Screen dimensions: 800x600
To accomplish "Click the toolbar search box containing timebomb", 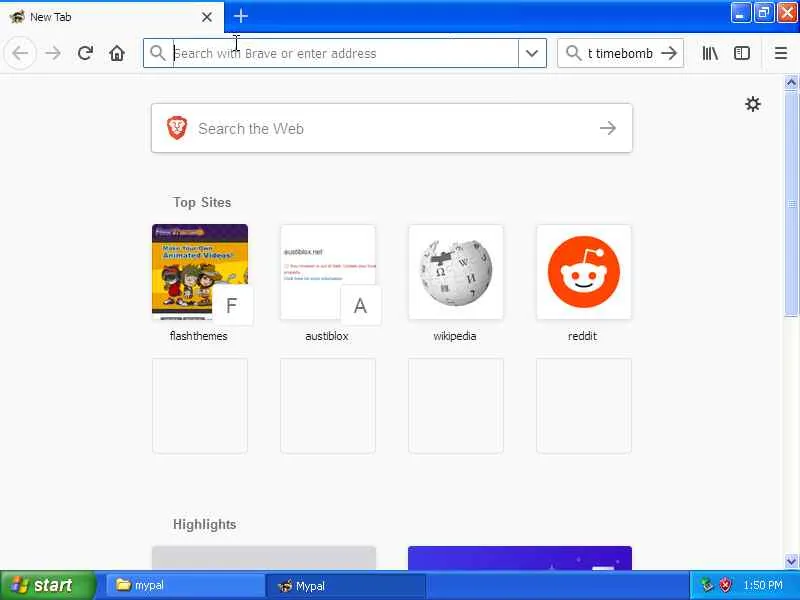I will 620,53.
